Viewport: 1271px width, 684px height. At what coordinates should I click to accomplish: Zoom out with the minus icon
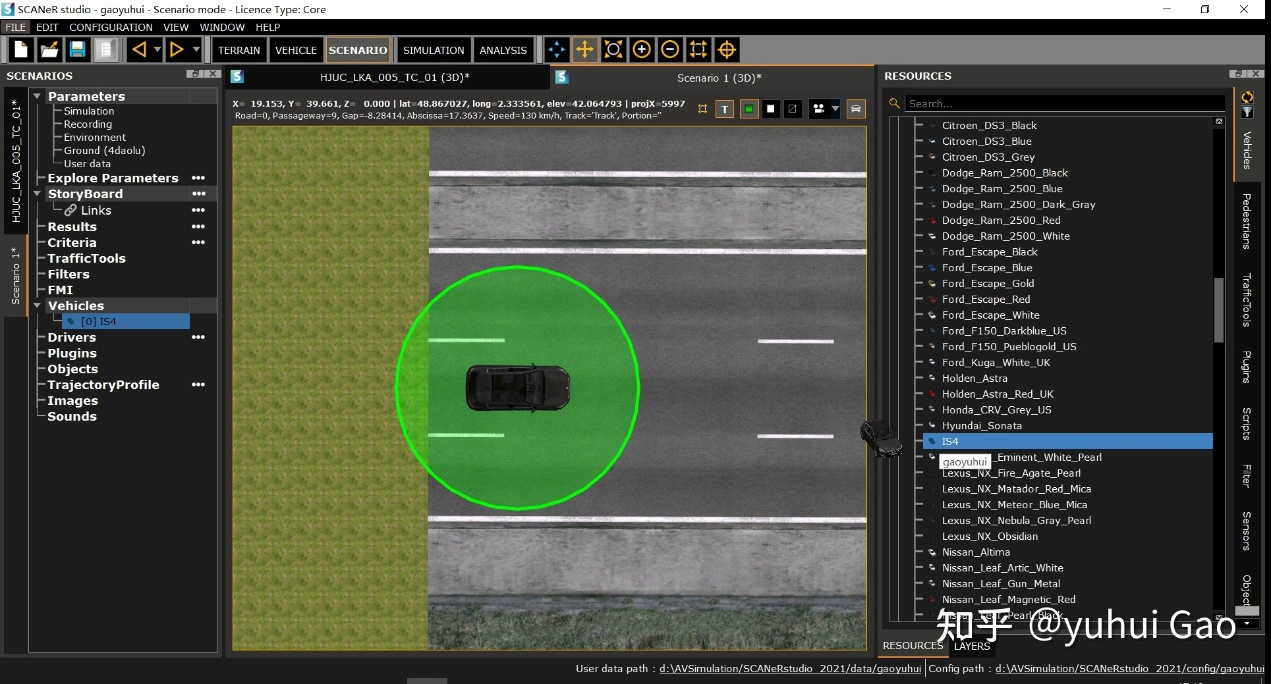coord(670,49)
